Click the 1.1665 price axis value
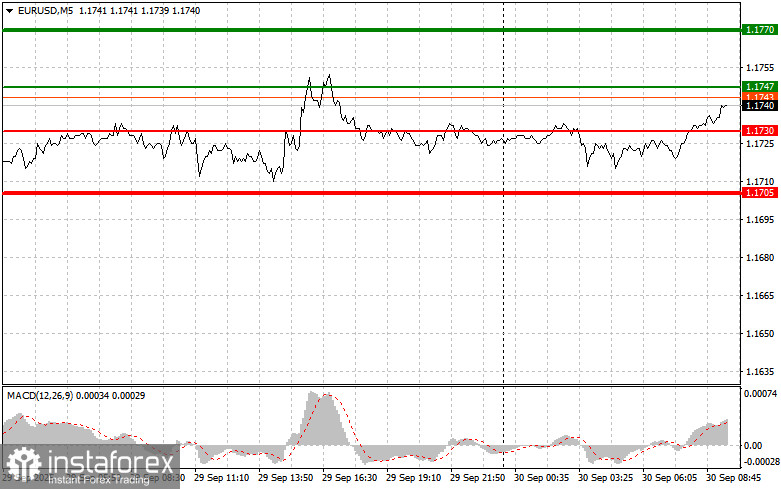This screenshot has width=781, height=489. [760, 296]
